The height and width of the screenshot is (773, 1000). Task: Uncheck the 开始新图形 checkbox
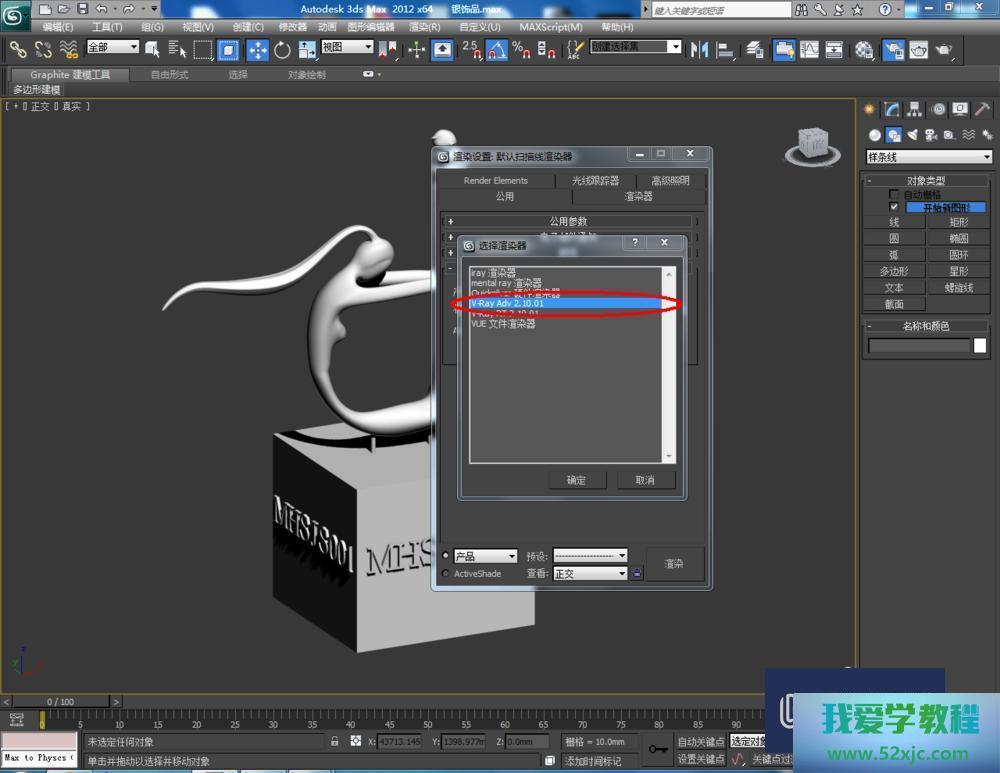coord(894,207)
